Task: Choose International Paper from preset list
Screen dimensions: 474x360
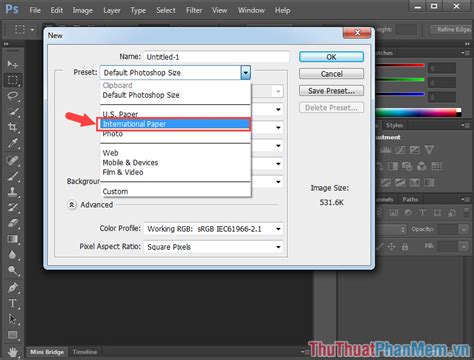Action: pyautogui.click(x=174, y=124)
